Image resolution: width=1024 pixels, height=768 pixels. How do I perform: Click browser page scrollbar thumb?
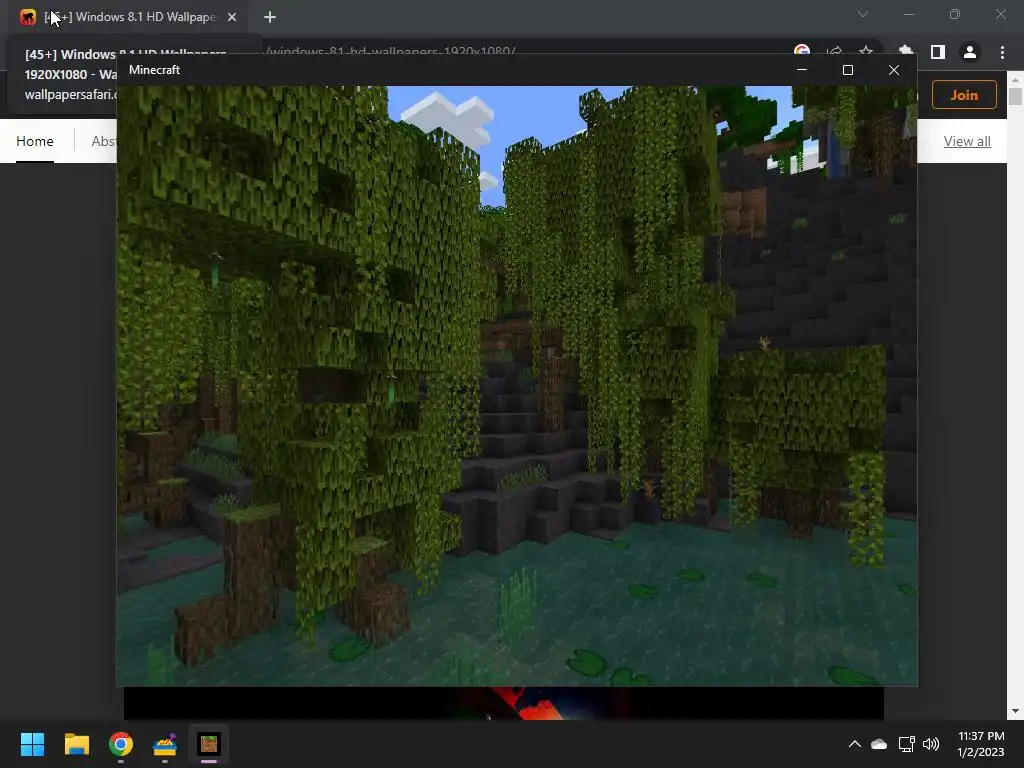point(1015,96)
